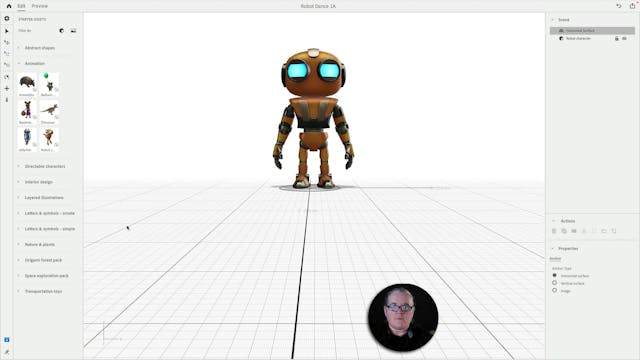Click the group folder action icon
The image size is (640, 360).
click(x=604, y=231)
